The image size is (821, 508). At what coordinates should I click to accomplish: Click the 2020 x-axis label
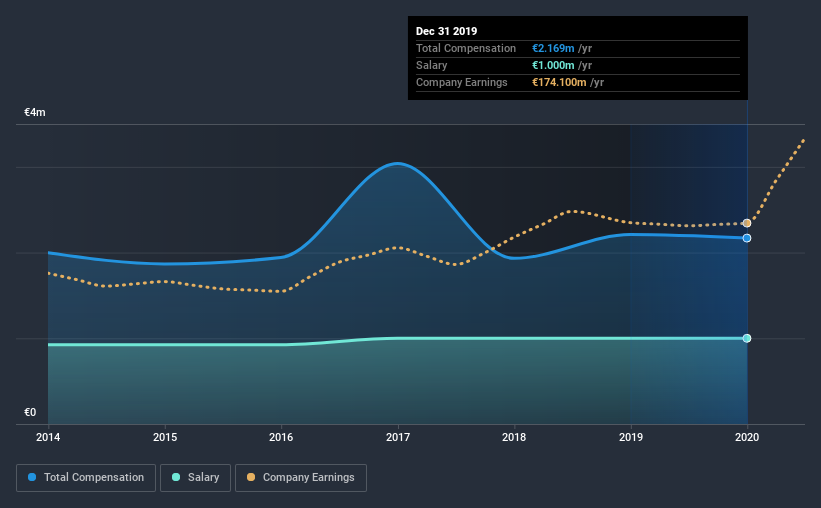747,437
